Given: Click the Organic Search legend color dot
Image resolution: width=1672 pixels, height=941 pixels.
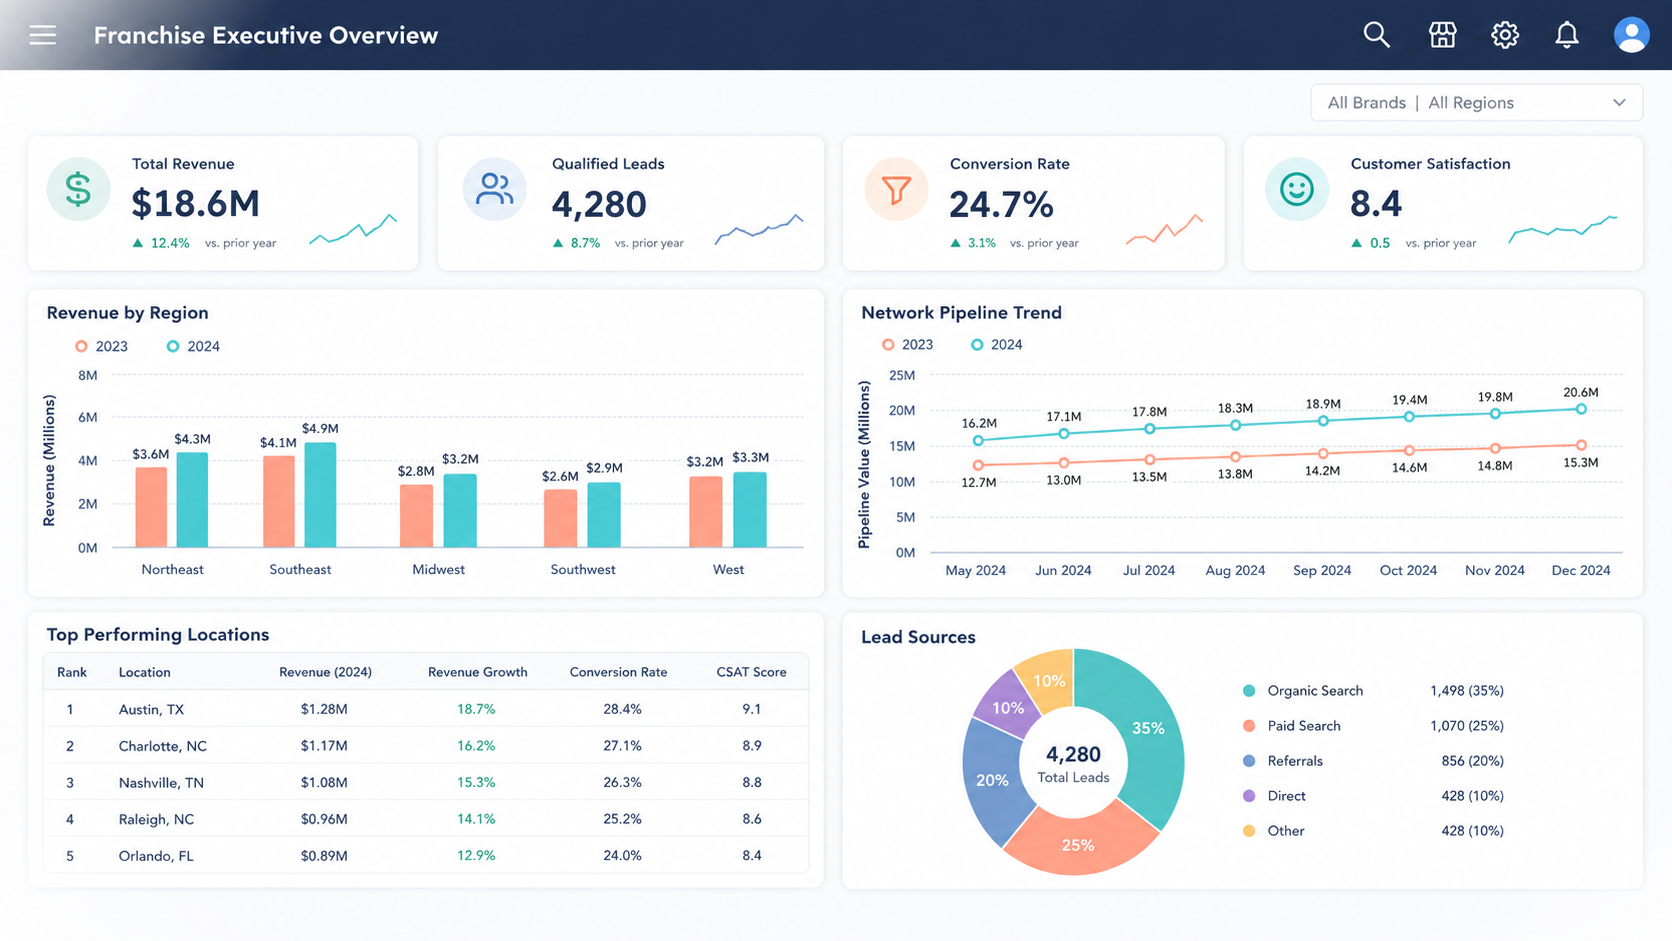Looking at the screenshot, I should click(x=1249, y=691).
